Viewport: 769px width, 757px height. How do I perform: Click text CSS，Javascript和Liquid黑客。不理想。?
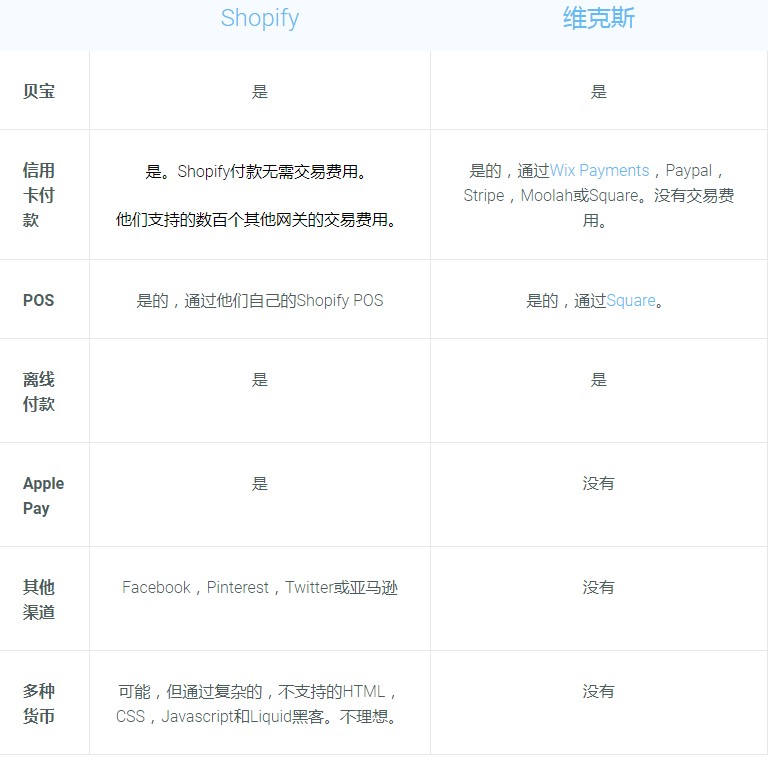click(x=256, y=717)
